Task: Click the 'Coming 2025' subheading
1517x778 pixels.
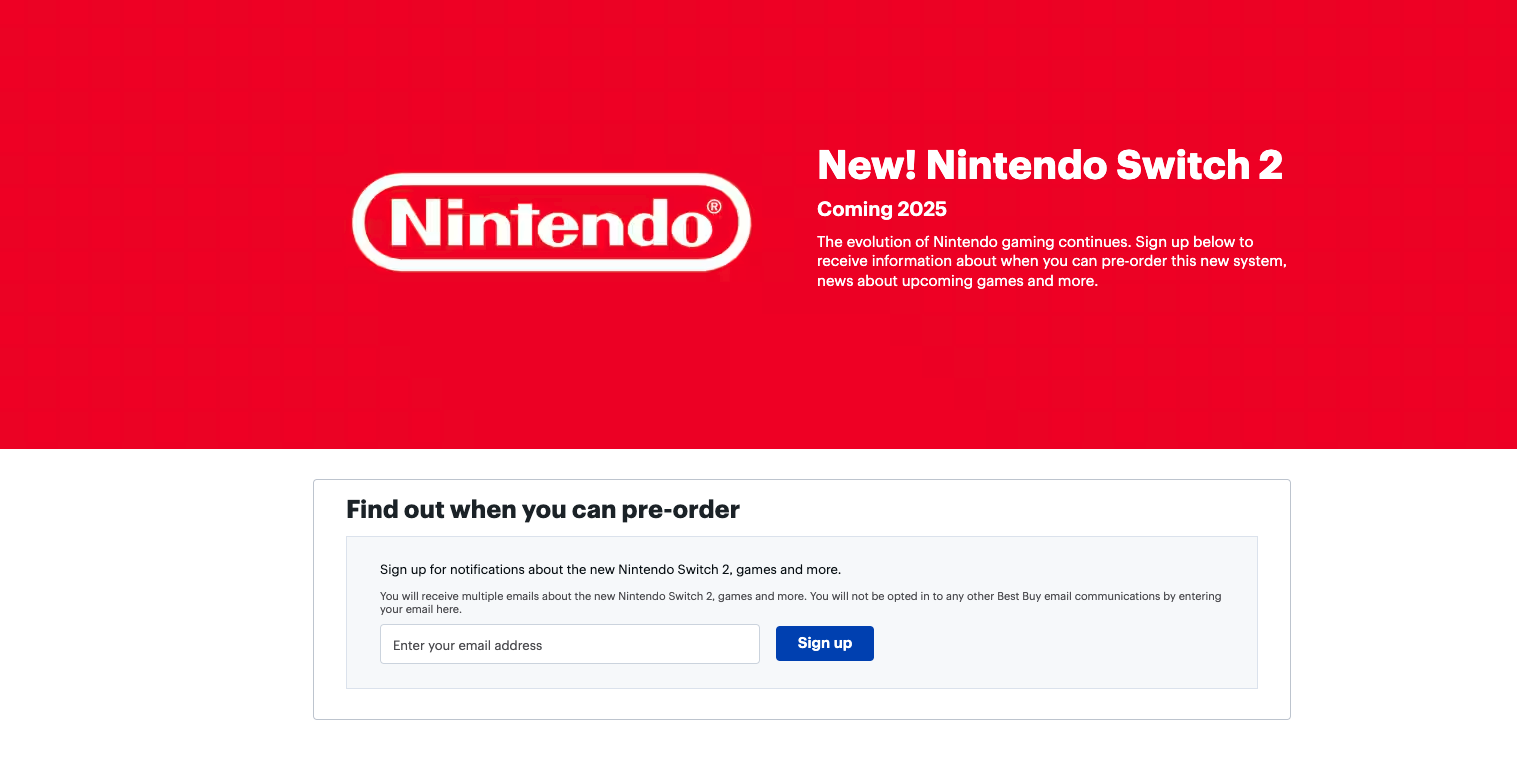Action: click(881, 209)
